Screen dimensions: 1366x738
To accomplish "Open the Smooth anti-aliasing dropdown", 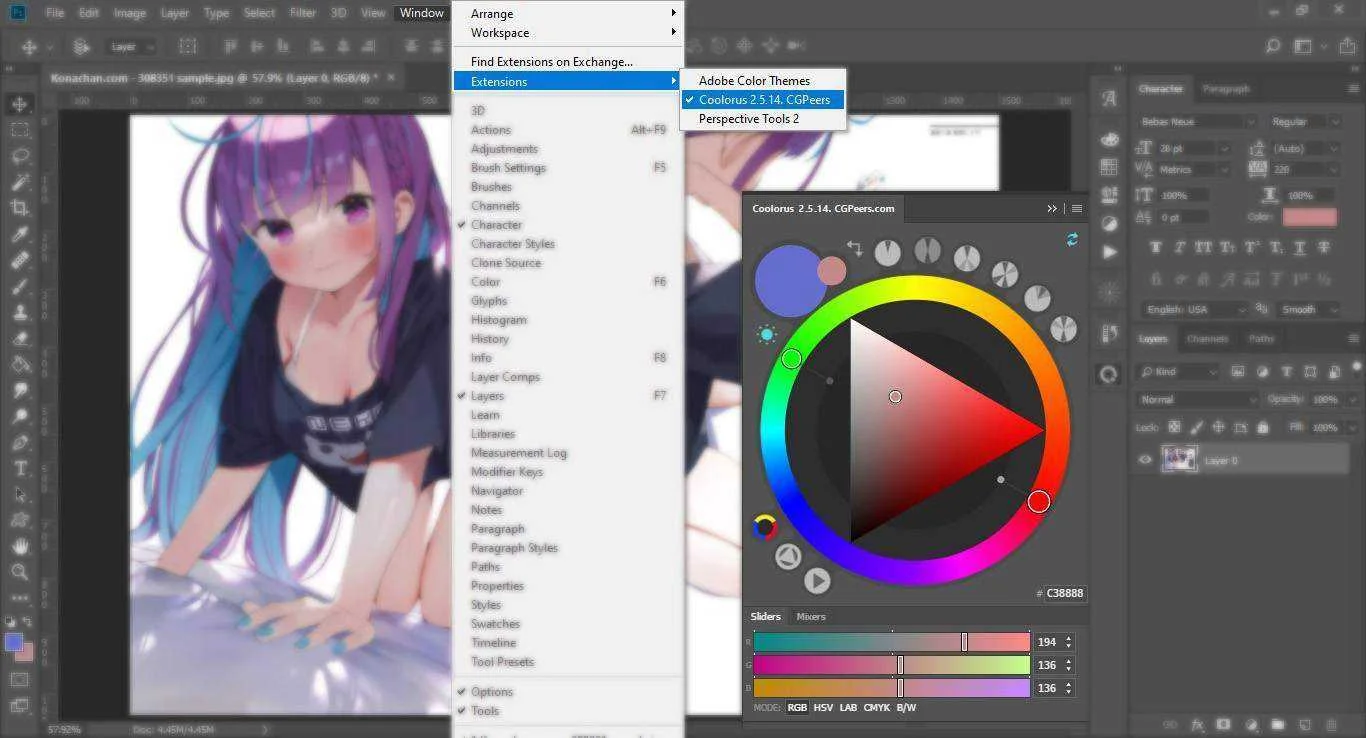I will 1307,310.
